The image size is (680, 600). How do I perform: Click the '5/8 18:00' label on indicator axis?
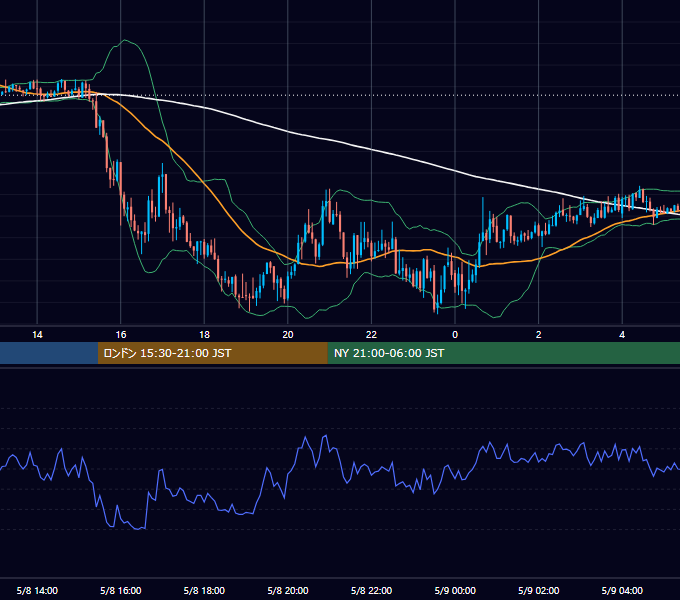[204, 590]
